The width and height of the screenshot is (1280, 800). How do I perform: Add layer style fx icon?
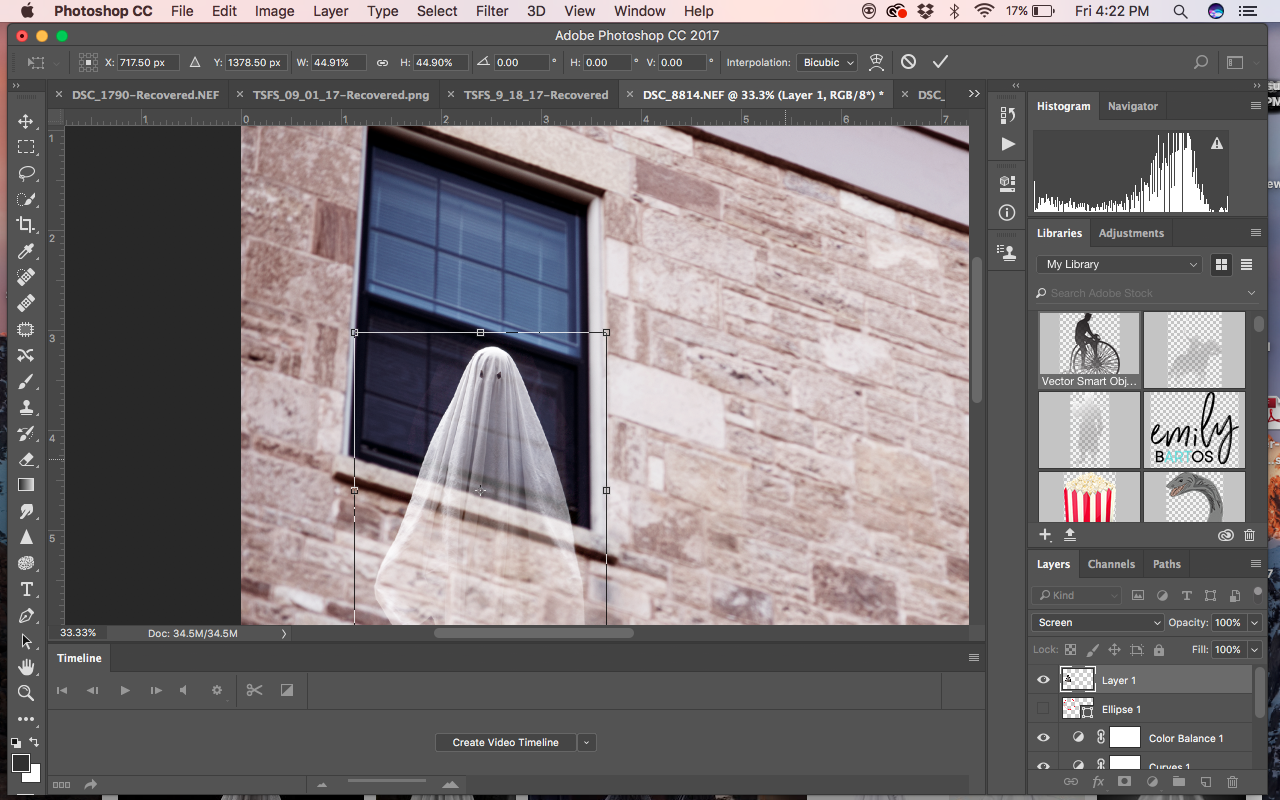(1098, 781)
